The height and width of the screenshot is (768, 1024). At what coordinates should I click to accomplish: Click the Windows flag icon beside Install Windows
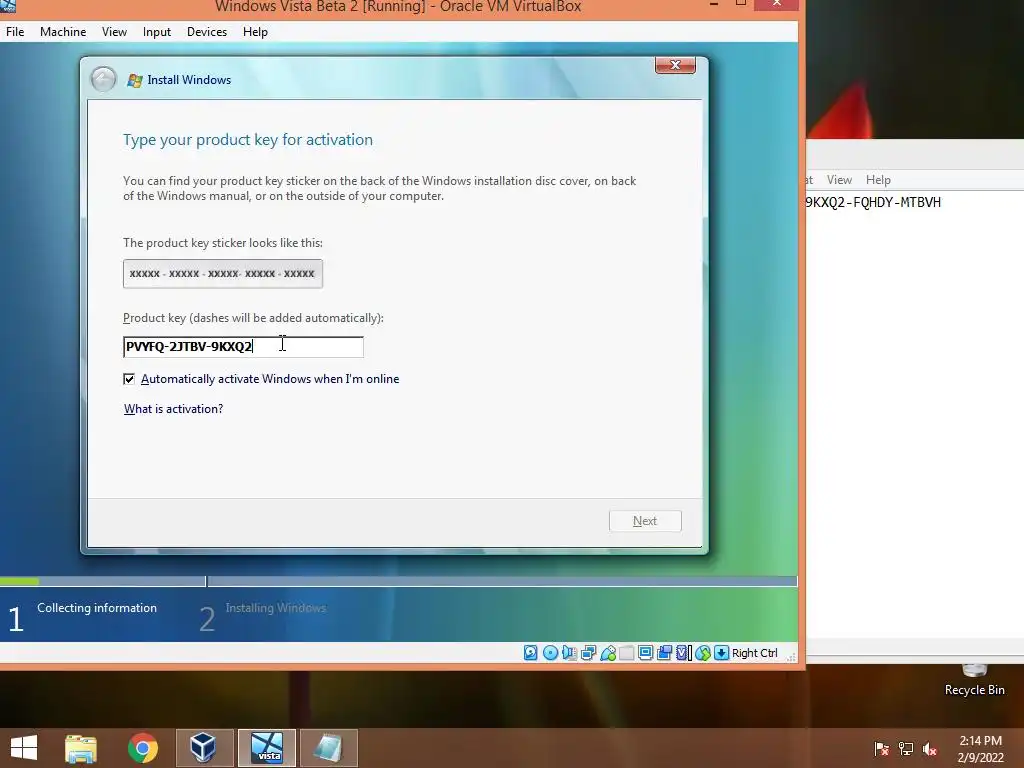[x=135, y=80]
